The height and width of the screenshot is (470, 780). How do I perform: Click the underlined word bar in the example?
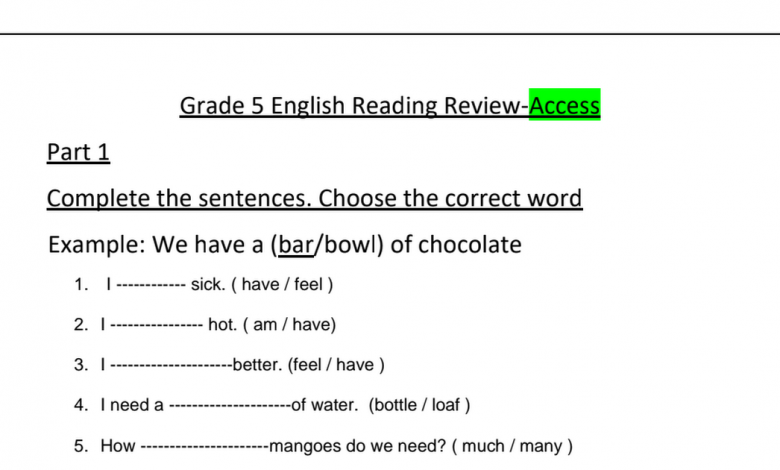(x=295, y=245)
